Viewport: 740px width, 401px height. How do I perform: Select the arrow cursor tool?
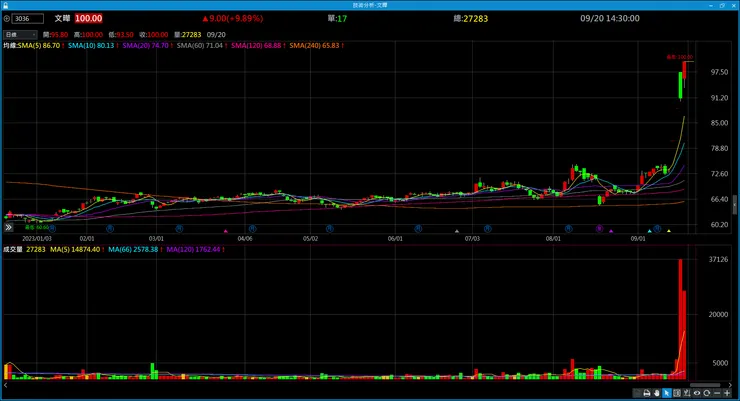pos(666,393)
